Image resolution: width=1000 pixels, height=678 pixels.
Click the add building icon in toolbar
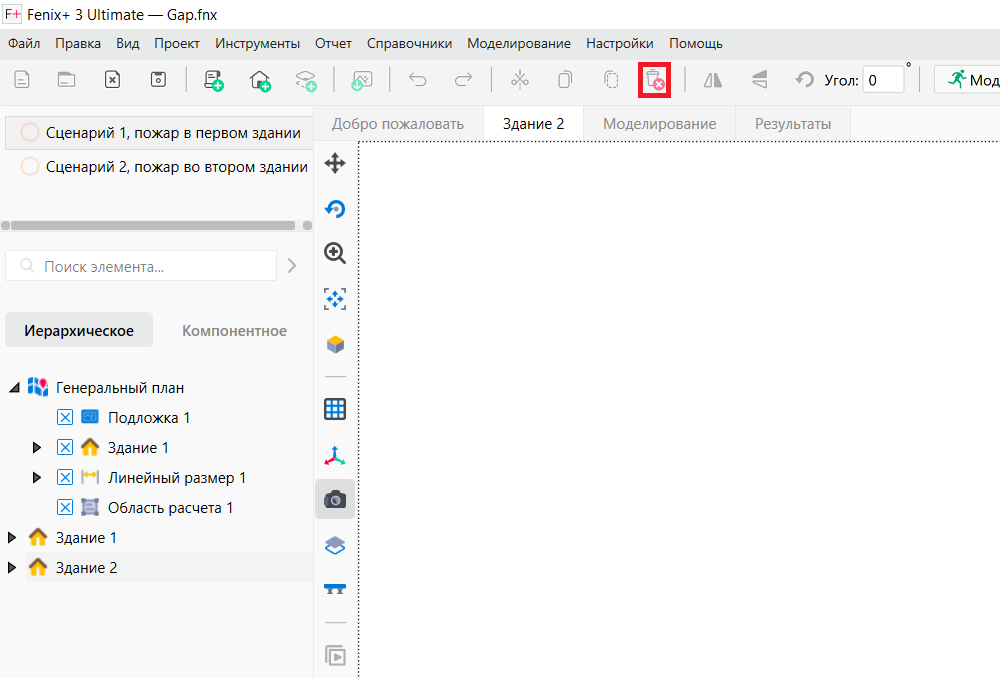(x=260, y=80)
